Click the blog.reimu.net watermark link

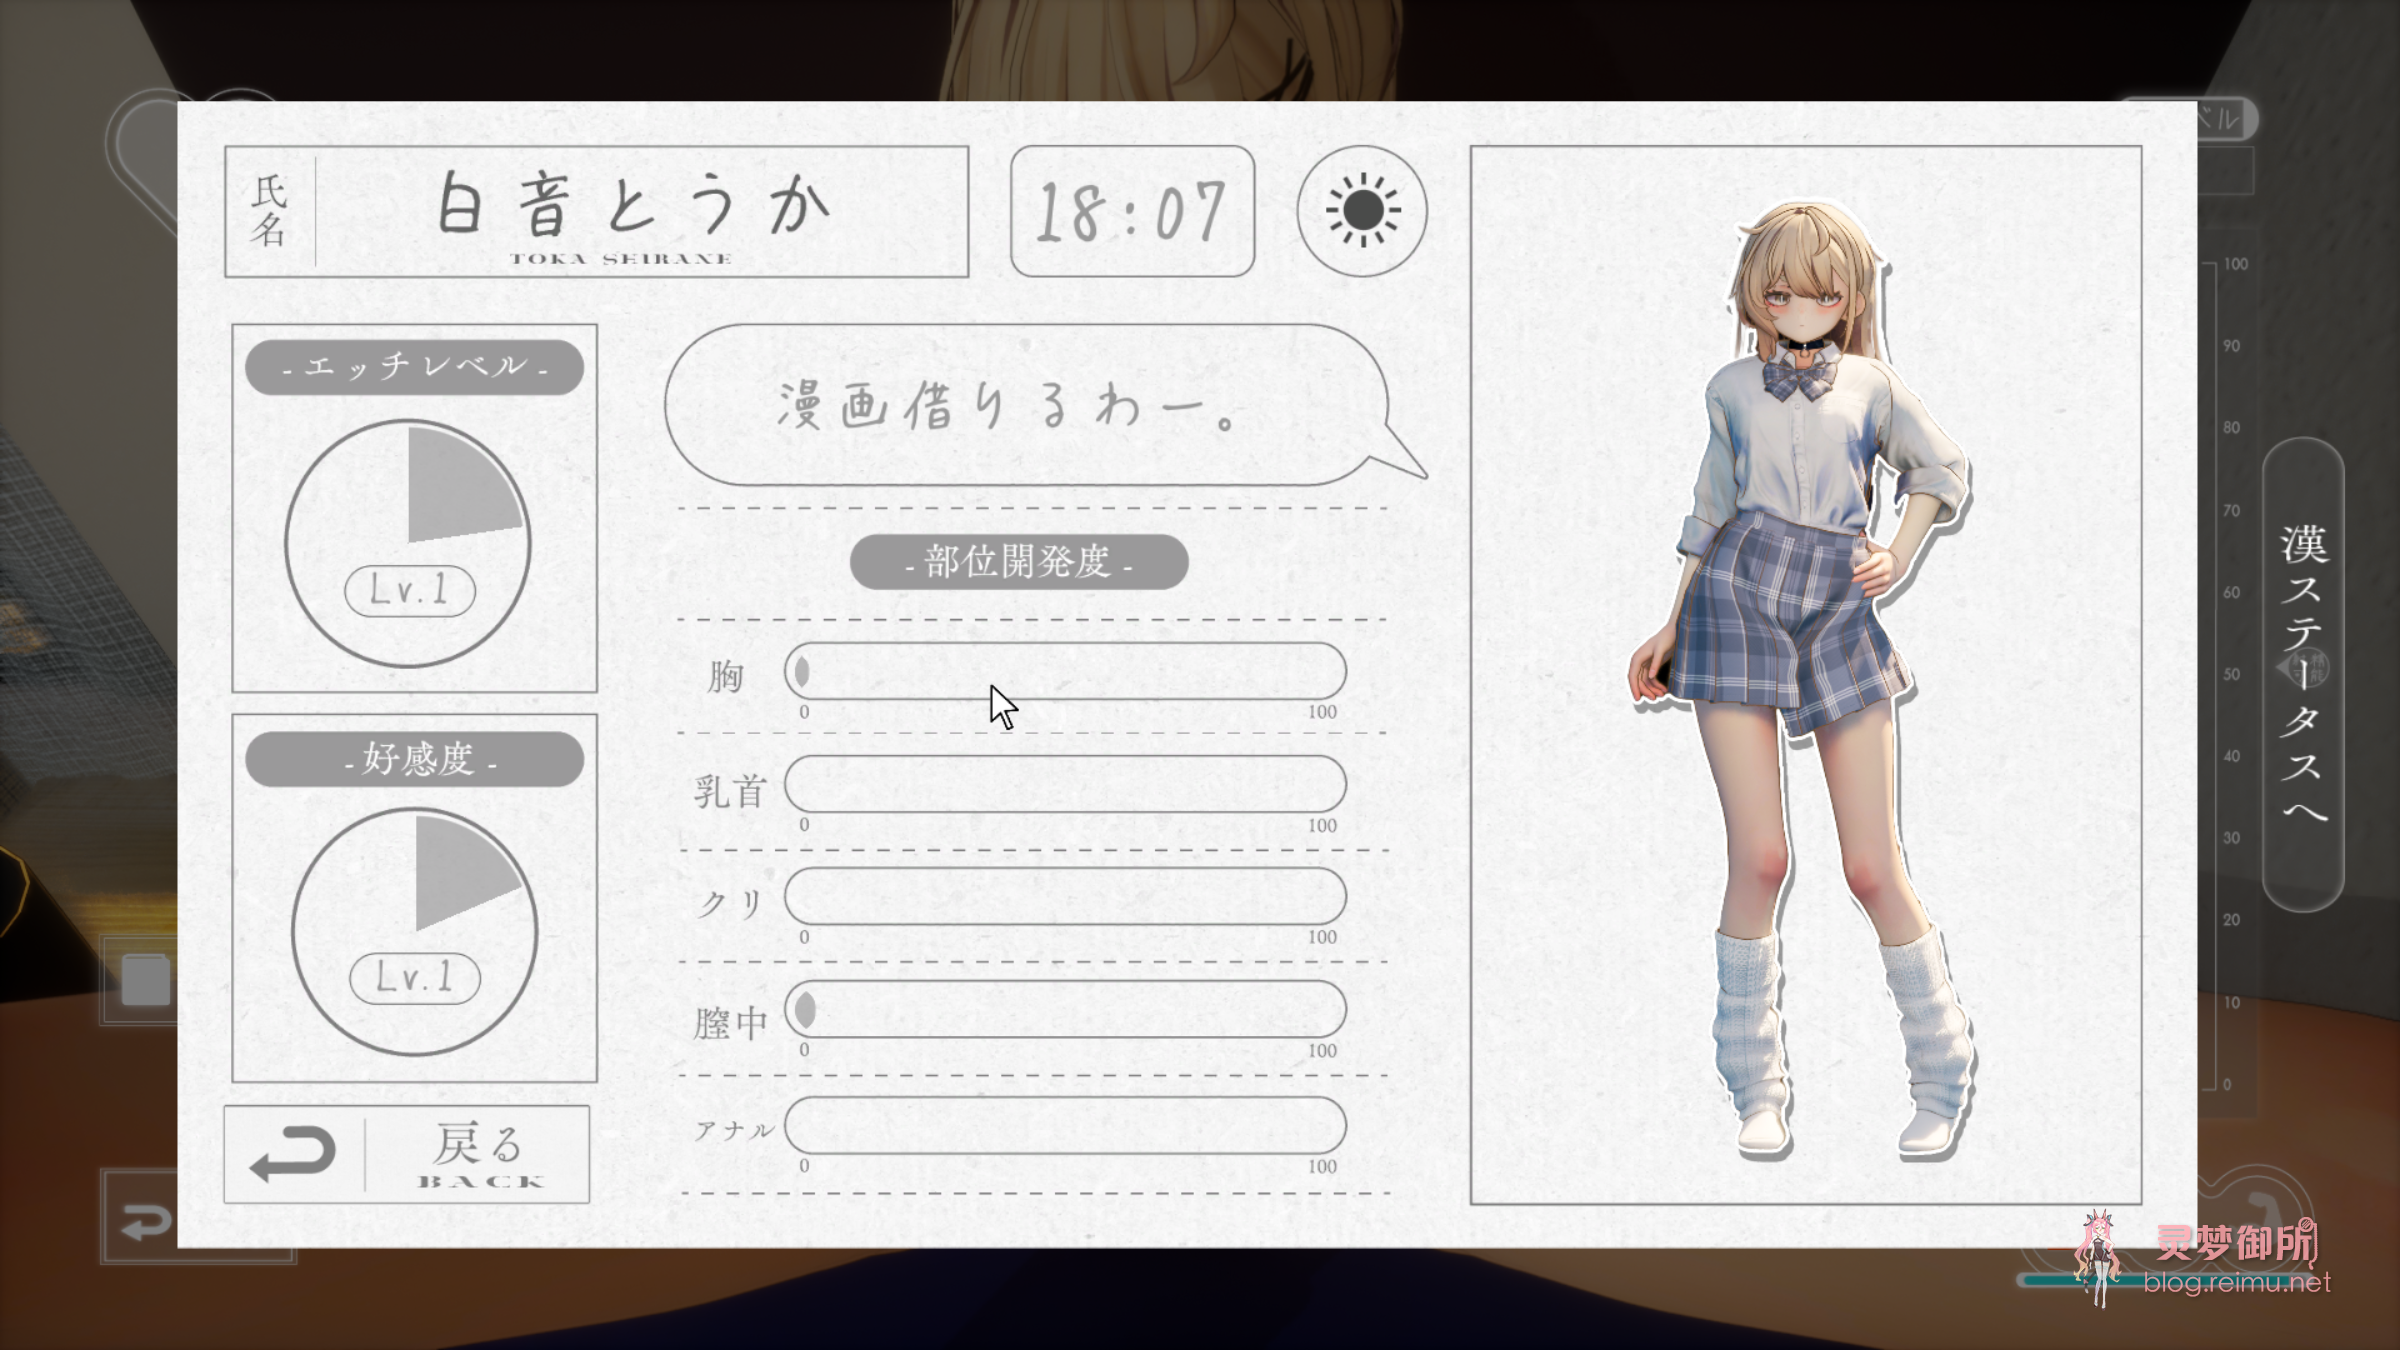click(x=2236, y=1283)
